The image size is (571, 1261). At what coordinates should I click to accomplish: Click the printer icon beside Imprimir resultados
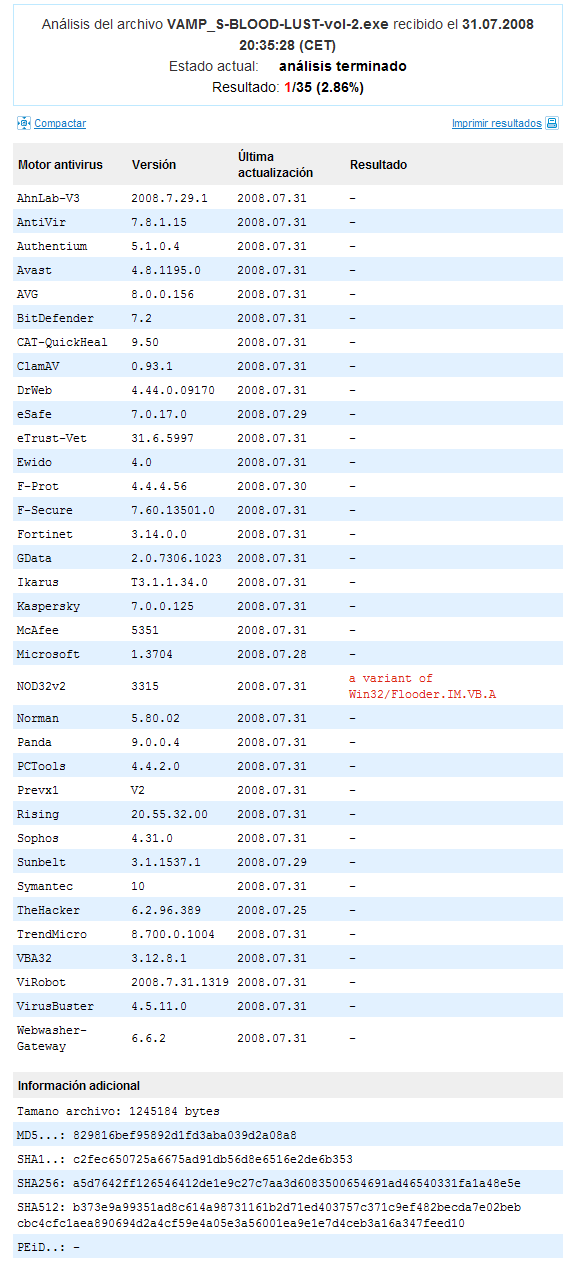[x=552, y=123]
